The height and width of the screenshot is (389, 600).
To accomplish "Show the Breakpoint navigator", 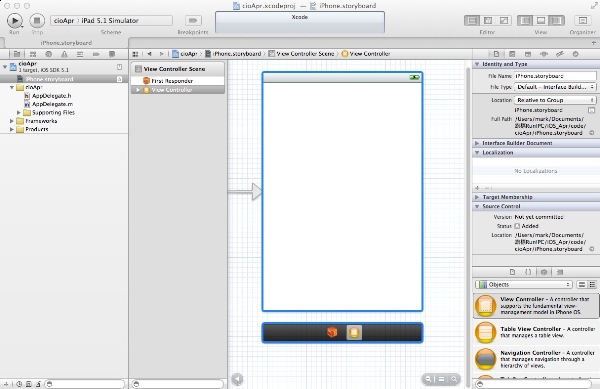I will coord(96,54).
